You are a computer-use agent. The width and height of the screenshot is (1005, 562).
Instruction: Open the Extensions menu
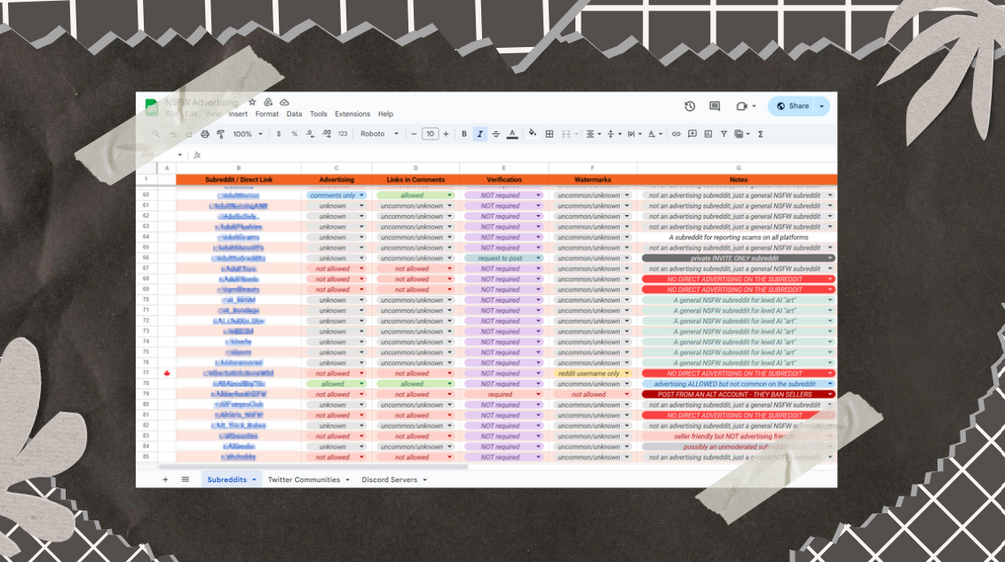click(353, 114)
